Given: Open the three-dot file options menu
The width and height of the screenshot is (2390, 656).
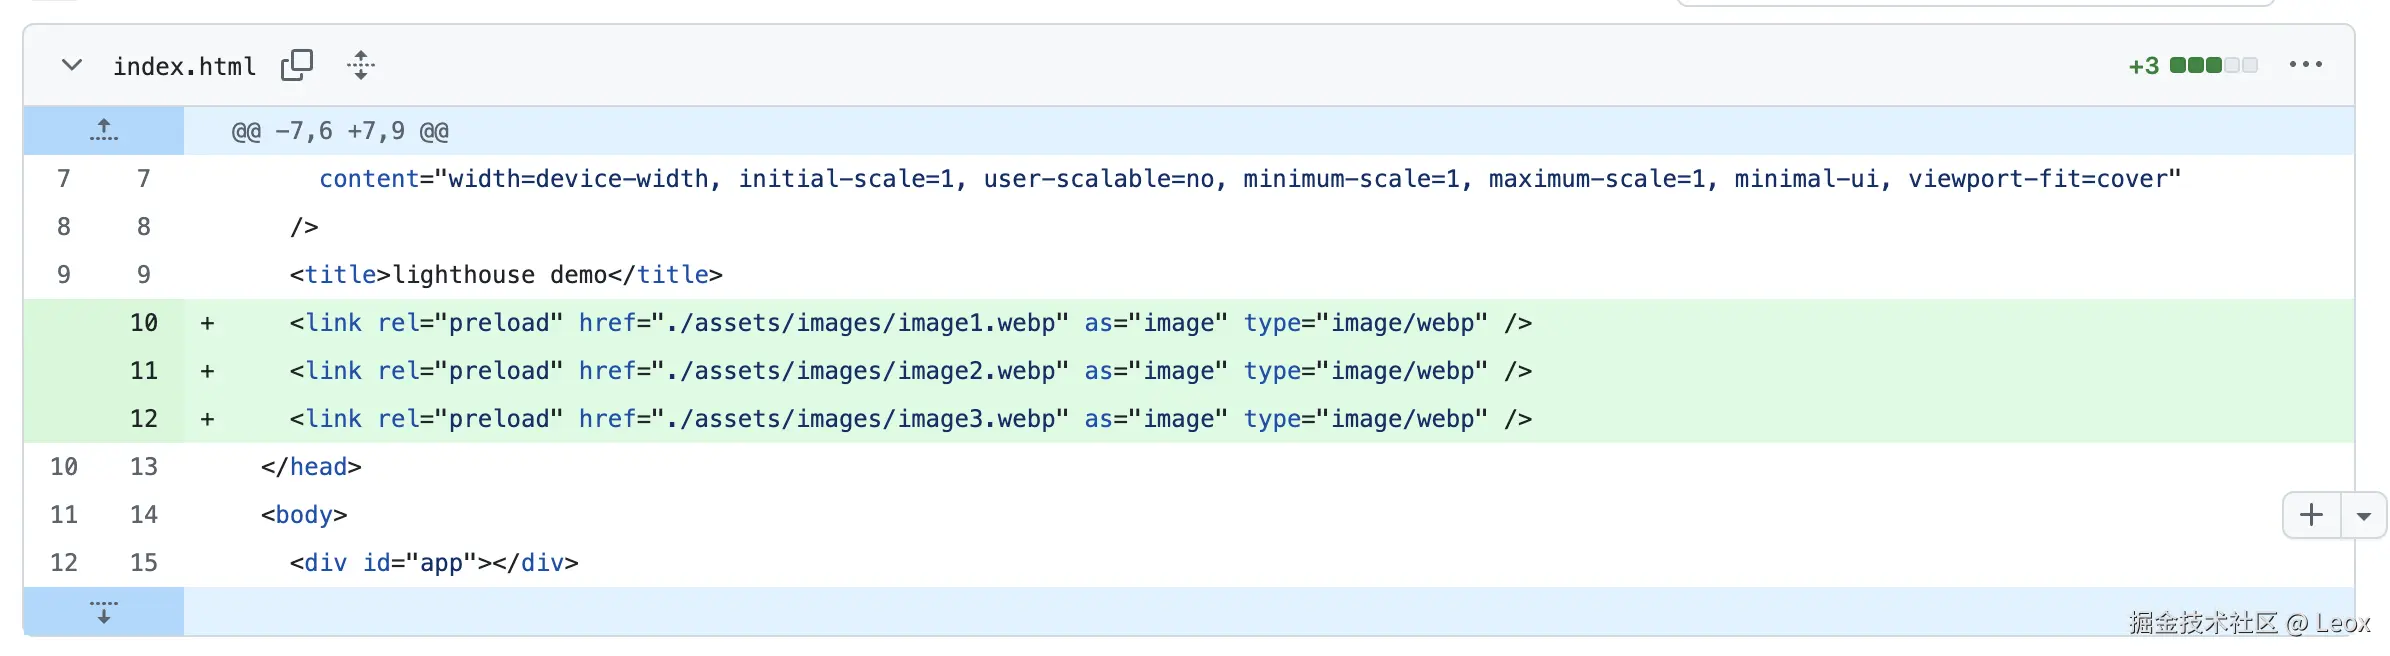Looking at the screenshot, I should click(x=2305, y=66).
